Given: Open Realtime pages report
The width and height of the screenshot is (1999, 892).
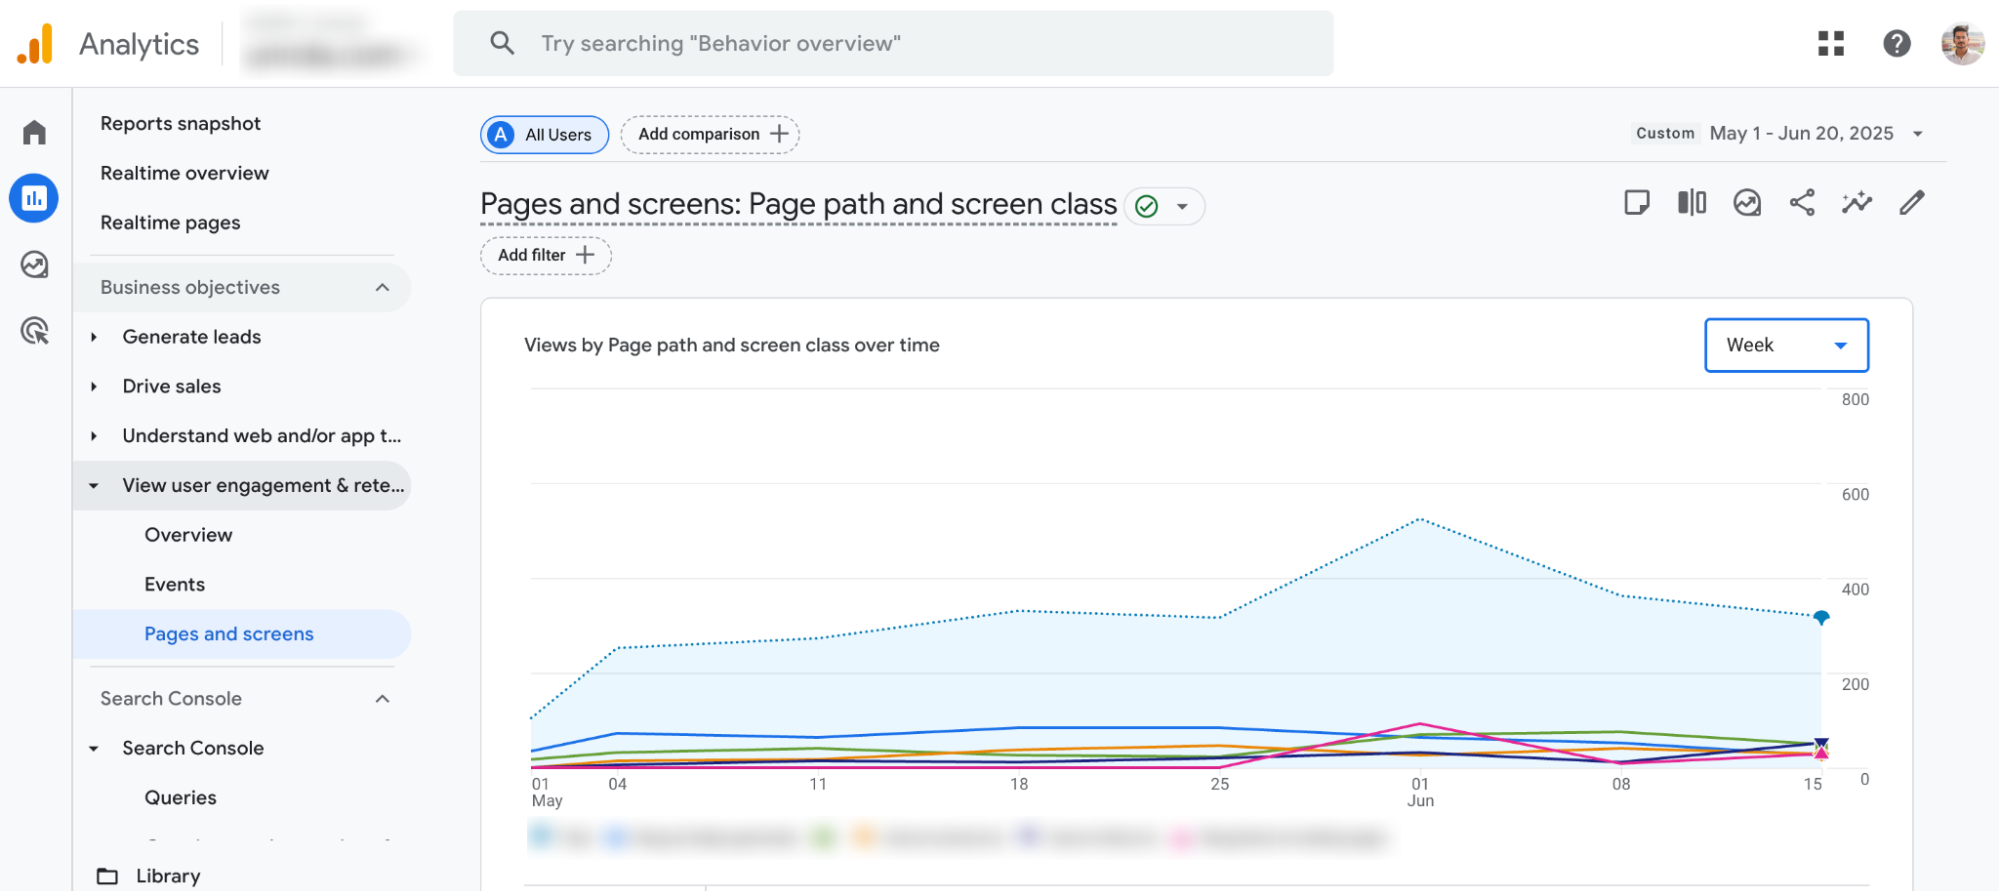Looking at the screenshot, I should (170, 223).
